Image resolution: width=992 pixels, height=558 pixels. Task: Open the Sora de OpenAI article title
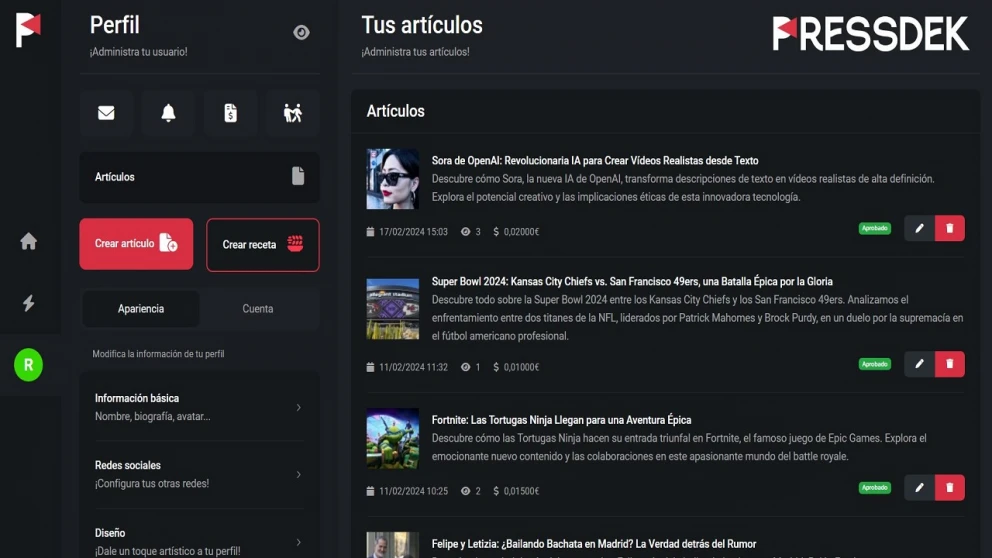(595, 161)
